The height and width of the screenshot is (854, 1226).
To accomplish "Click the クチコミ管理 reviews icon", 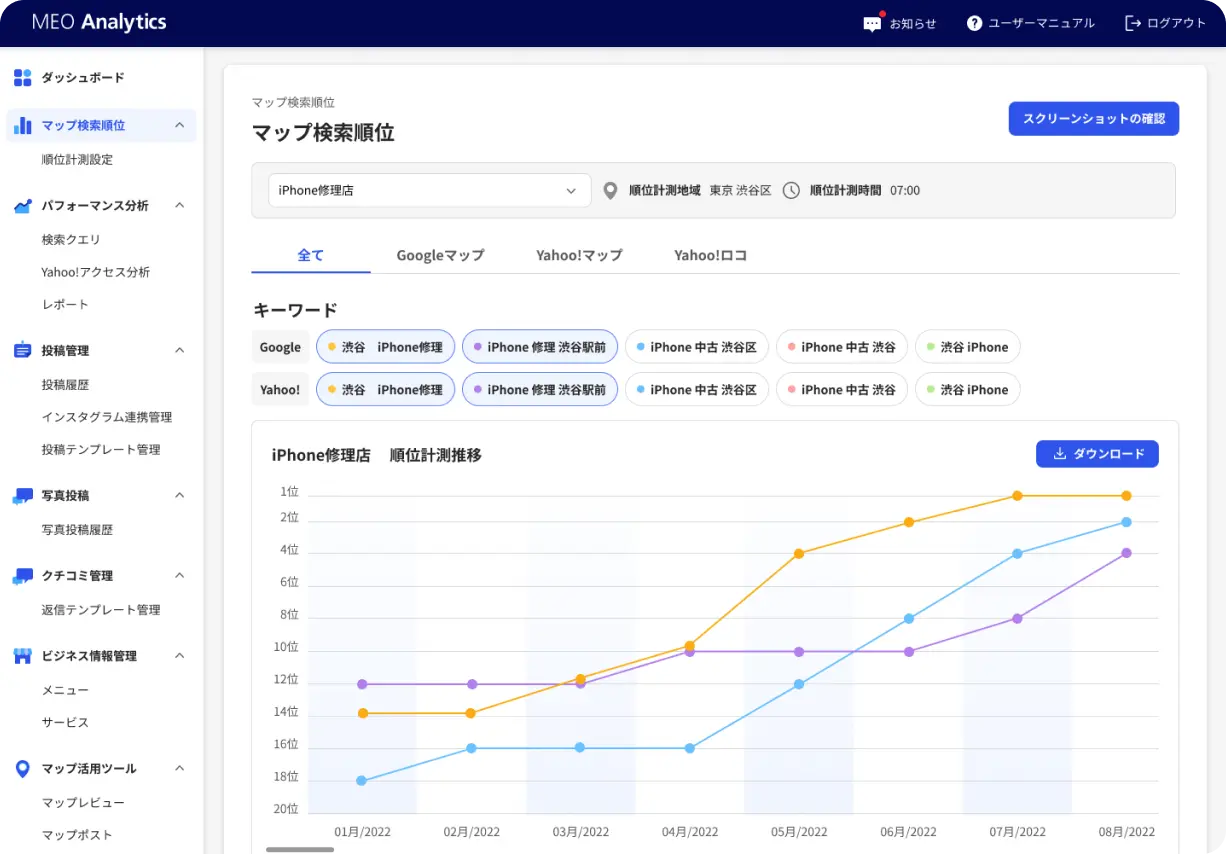I will pyautogui.click(x=21, y=575).
